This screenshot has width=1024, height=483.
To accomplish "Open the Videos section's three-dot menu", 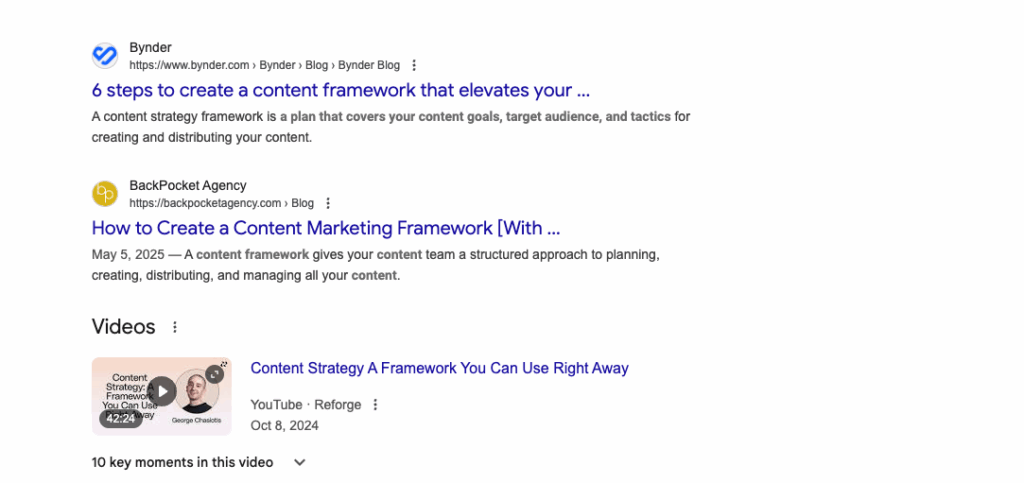I will 175,327.
